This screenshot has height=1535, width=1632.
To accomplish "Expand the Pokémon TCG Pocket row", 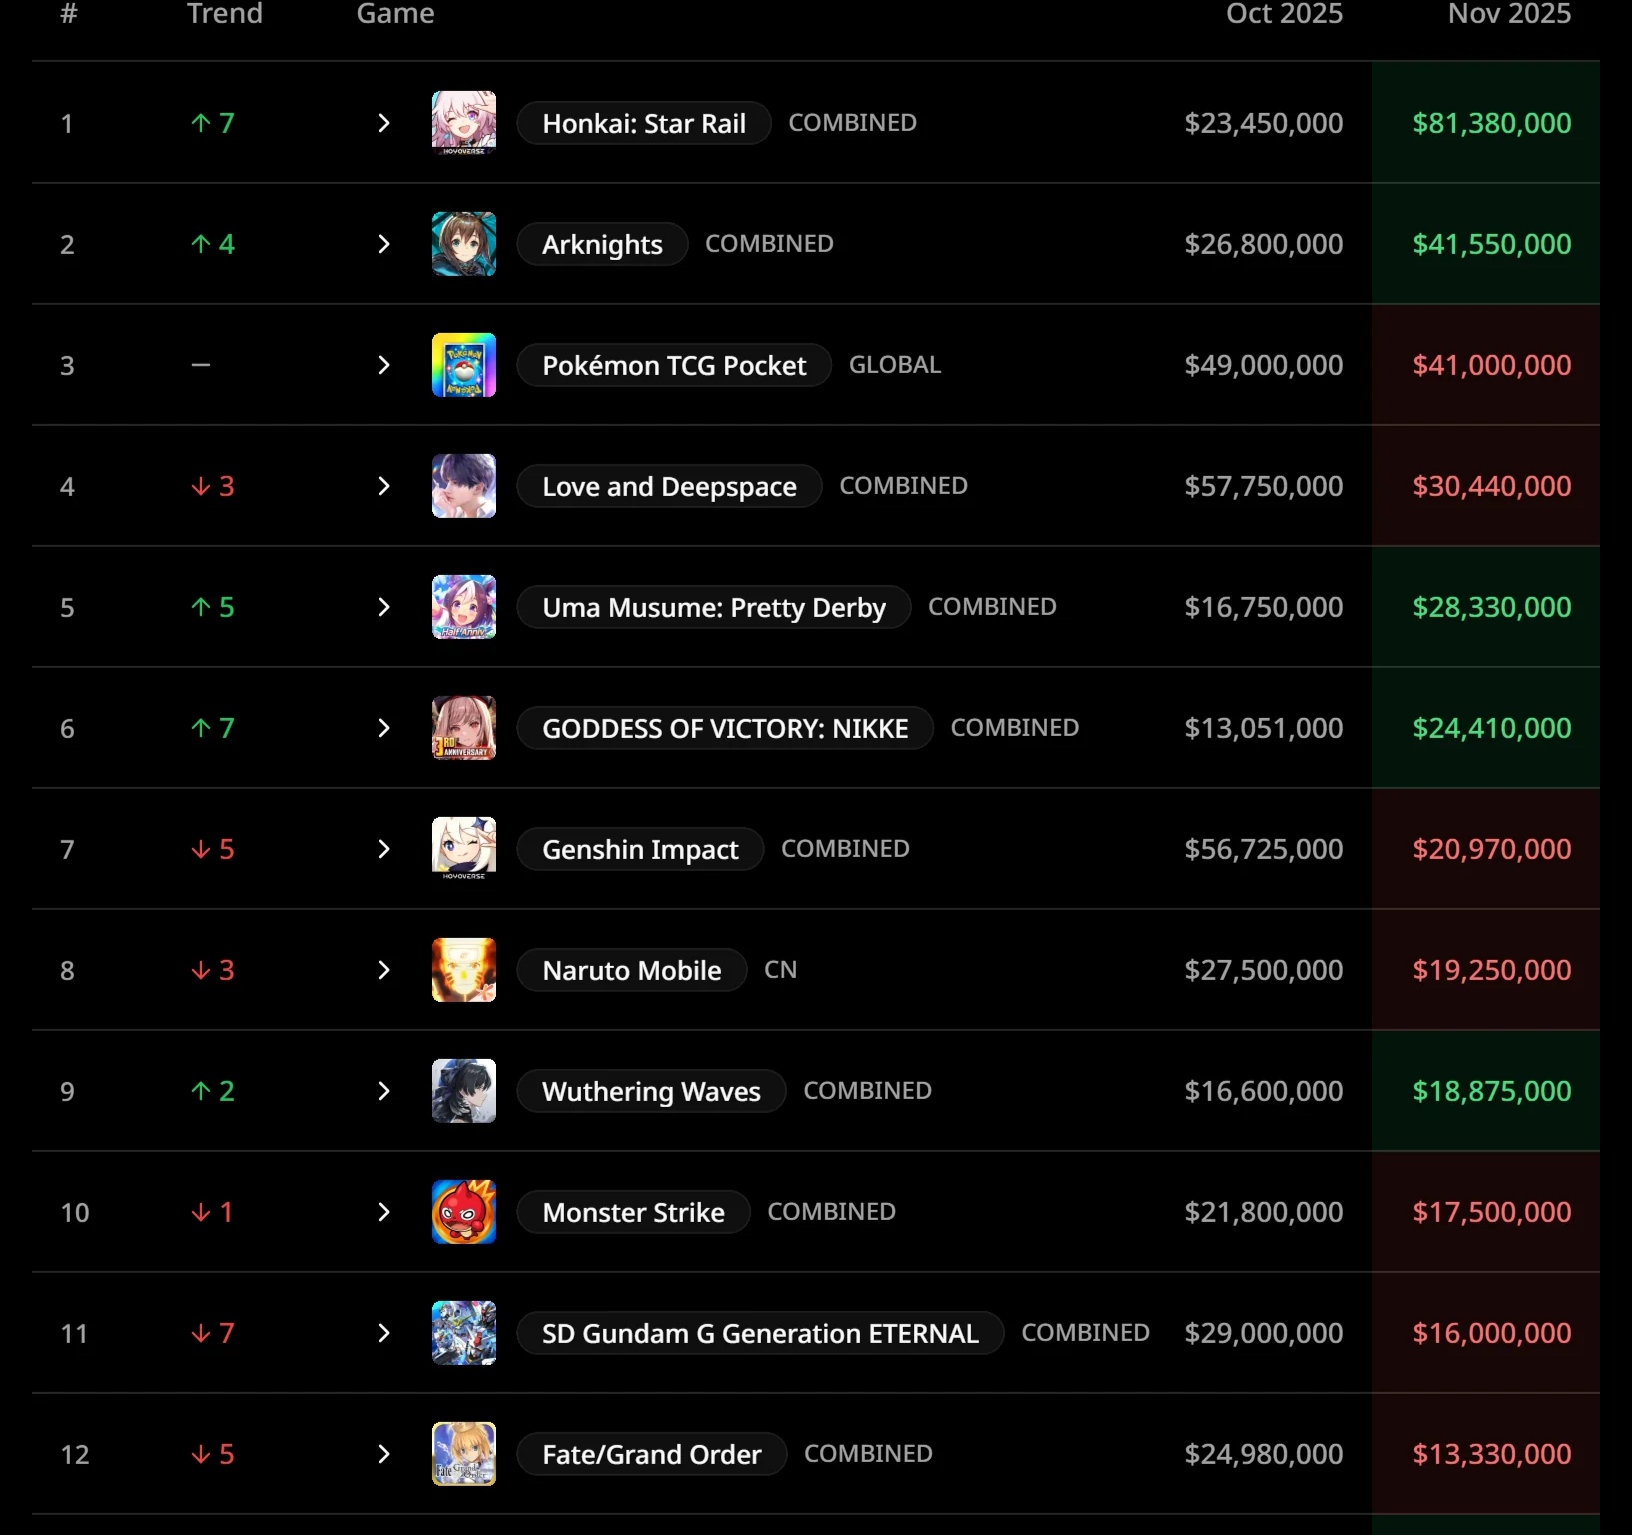I will 384,365.
